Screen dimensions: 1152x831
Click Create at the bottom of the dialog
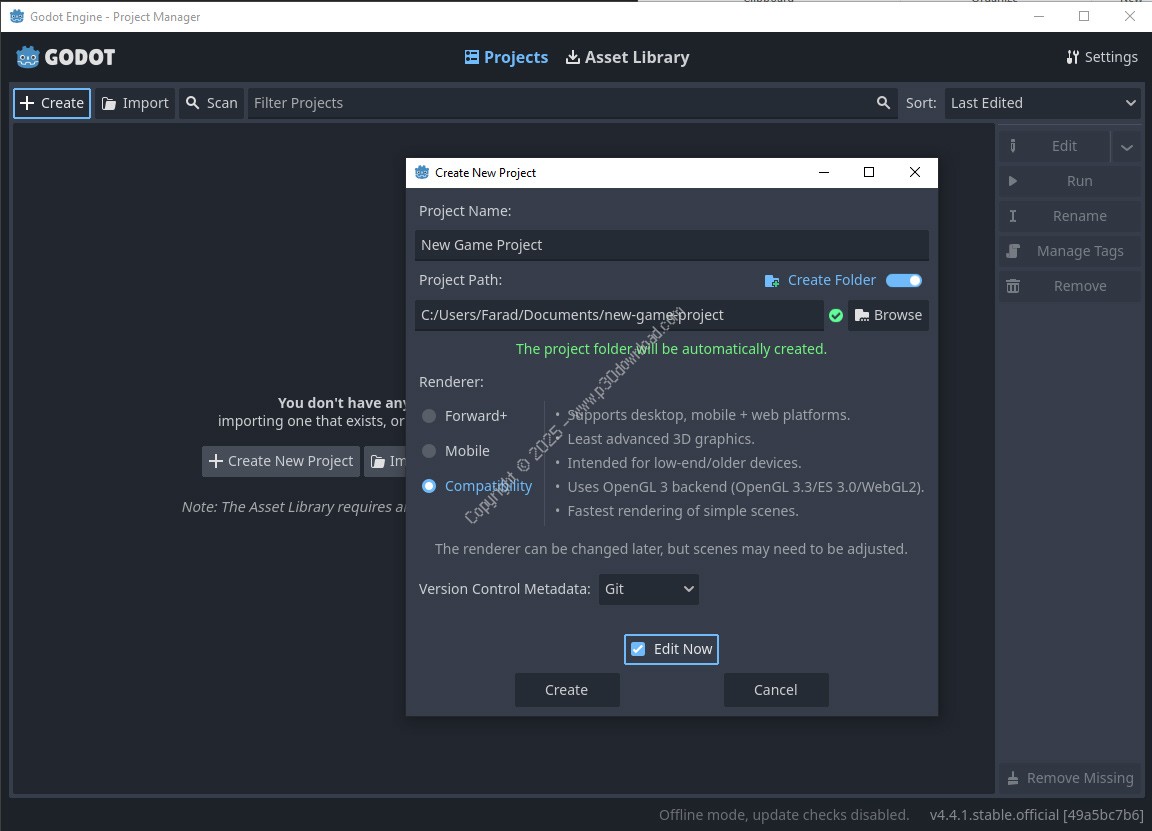tap(566, 690)
